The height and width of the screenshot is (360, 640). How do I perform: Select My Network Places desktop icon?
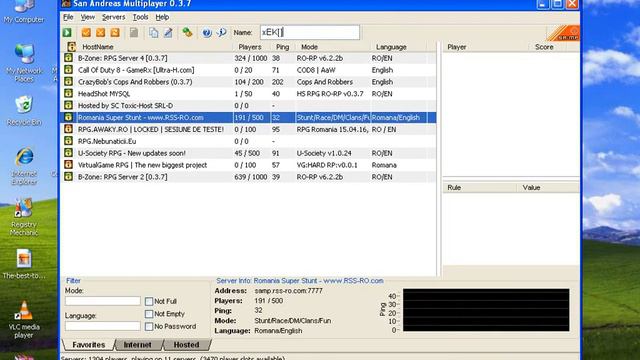(24, 63)
